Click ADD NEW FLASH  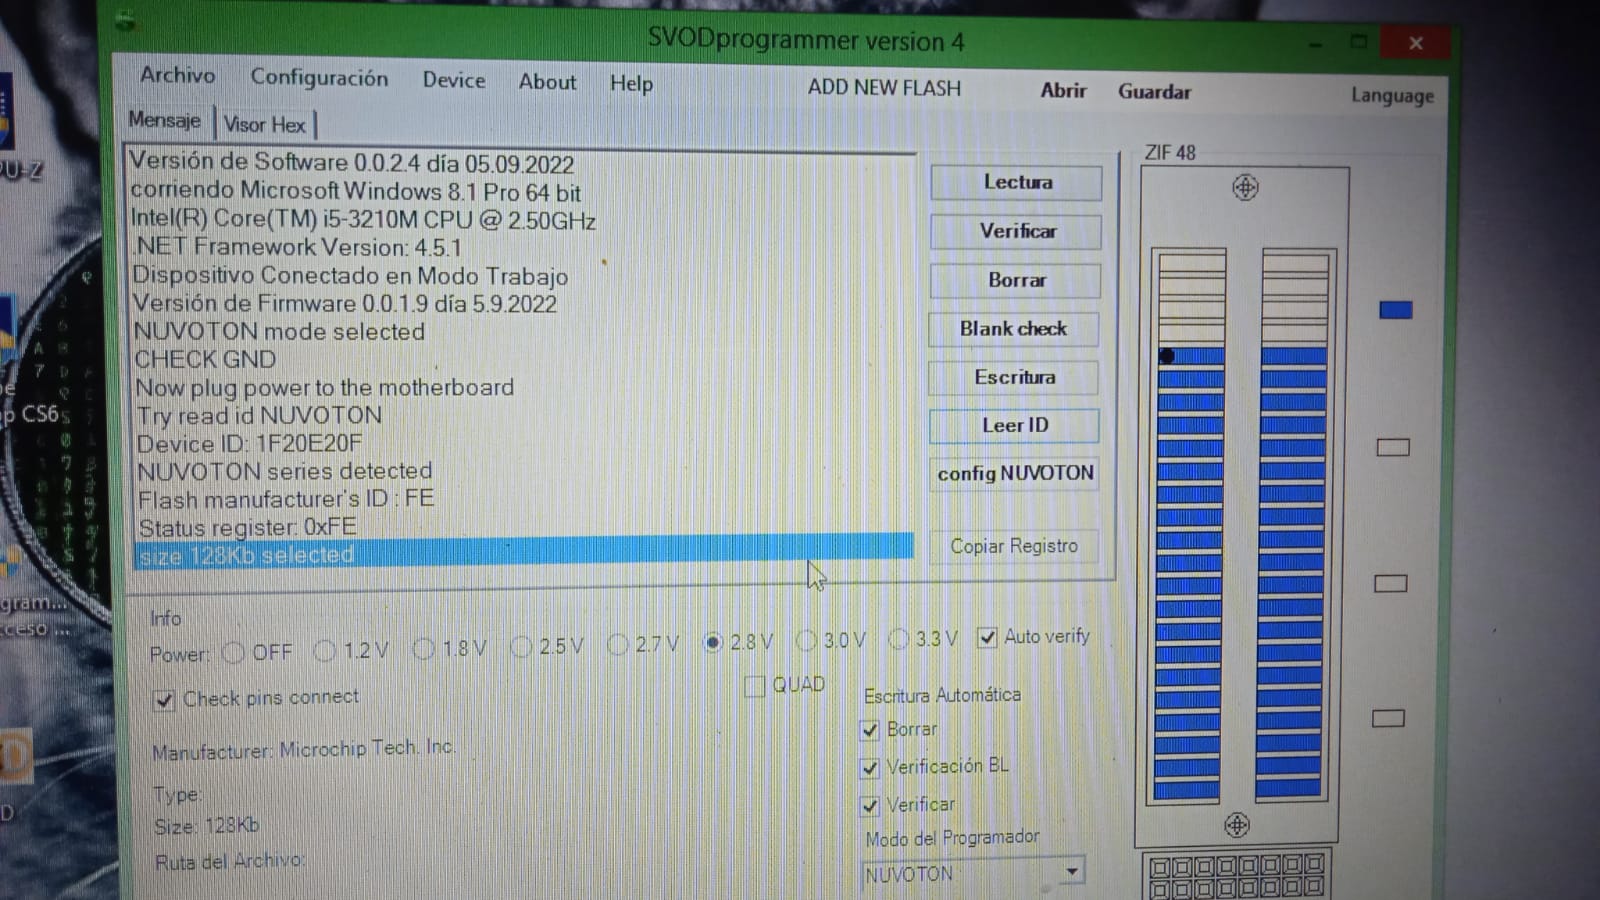point(884,88)
